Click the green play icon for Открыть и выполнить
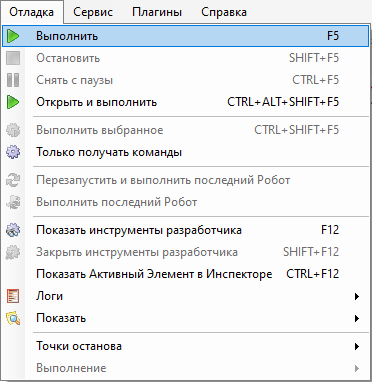Image resolution: width=372 pixels, height=382 pixels. coord(13,102)
